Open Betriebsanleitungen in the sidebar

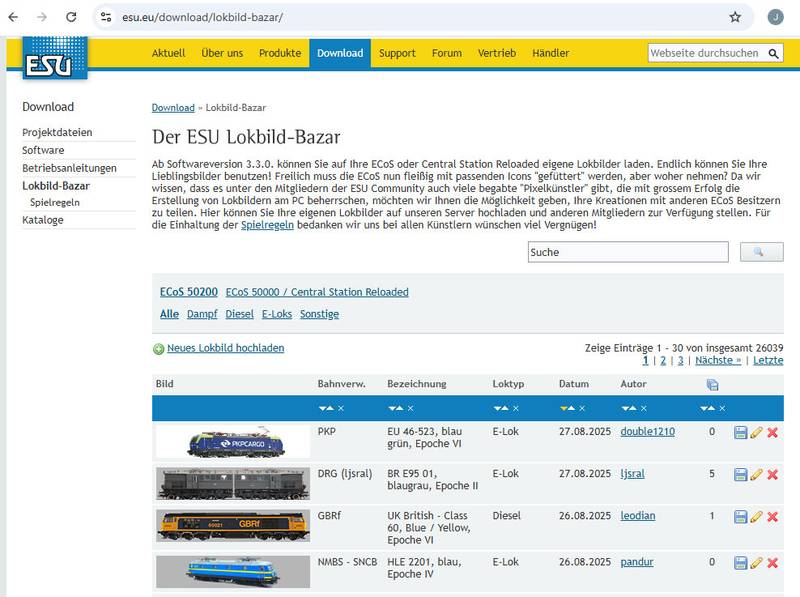69,168
